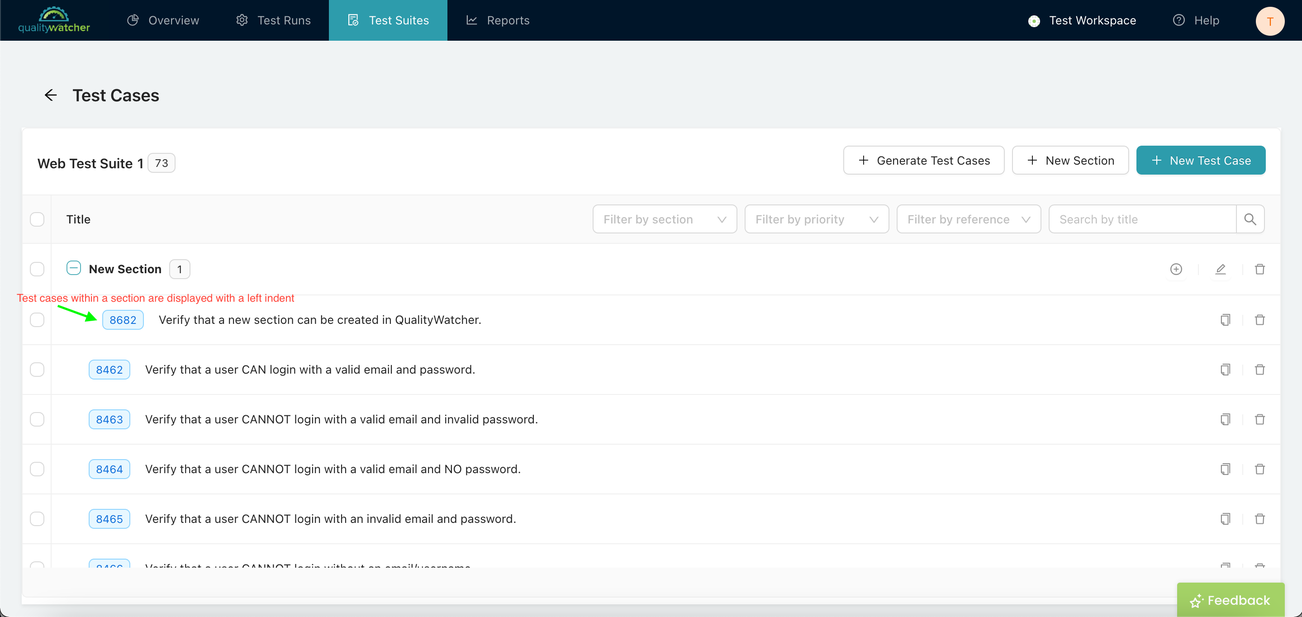This screenshot has width=1302, height=617.
Task: Click the Generate Test Cases button
Action: [924, 160]
